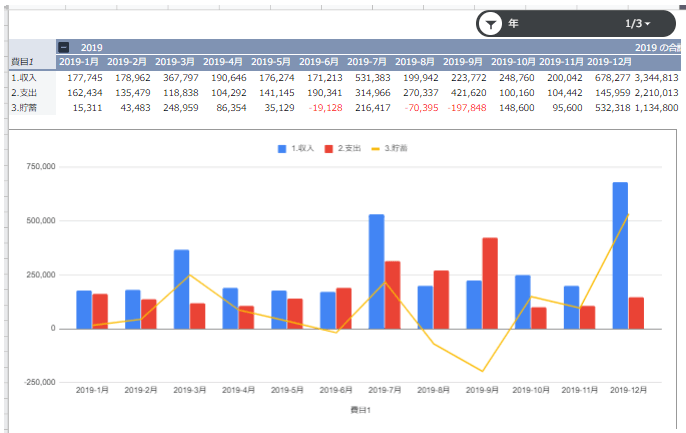Select the 2019-12月 column header cell
Screen dimensions: 686x433
tap(610, 62)
